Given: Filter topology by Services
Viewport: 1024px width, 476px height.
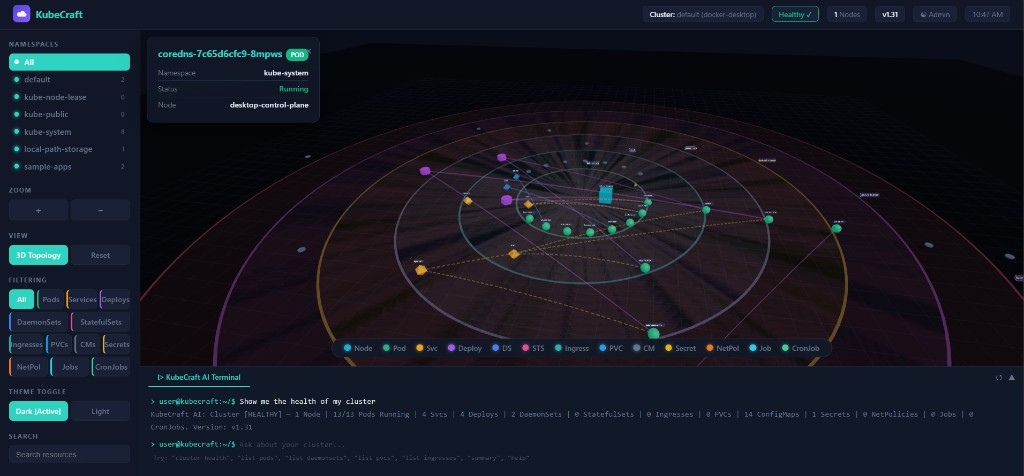Looking at the screenshot, I should [82, 300].
